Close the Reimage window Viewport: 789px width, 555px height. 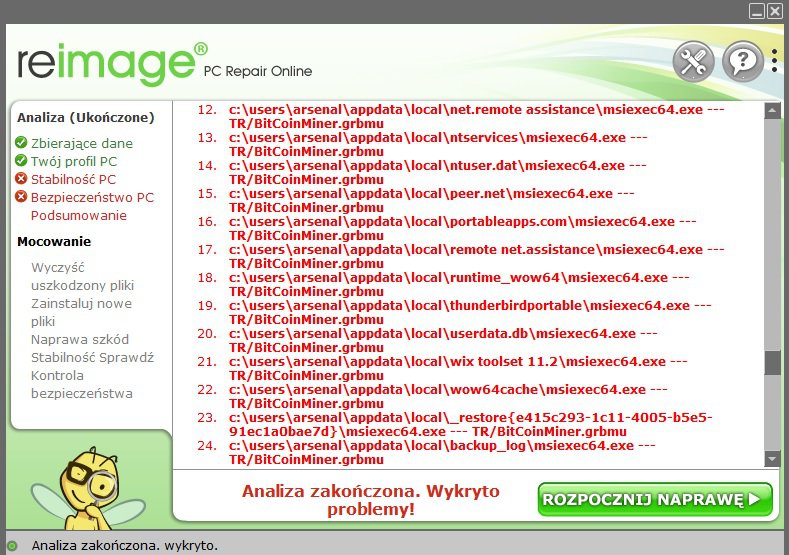click(774, 11)
